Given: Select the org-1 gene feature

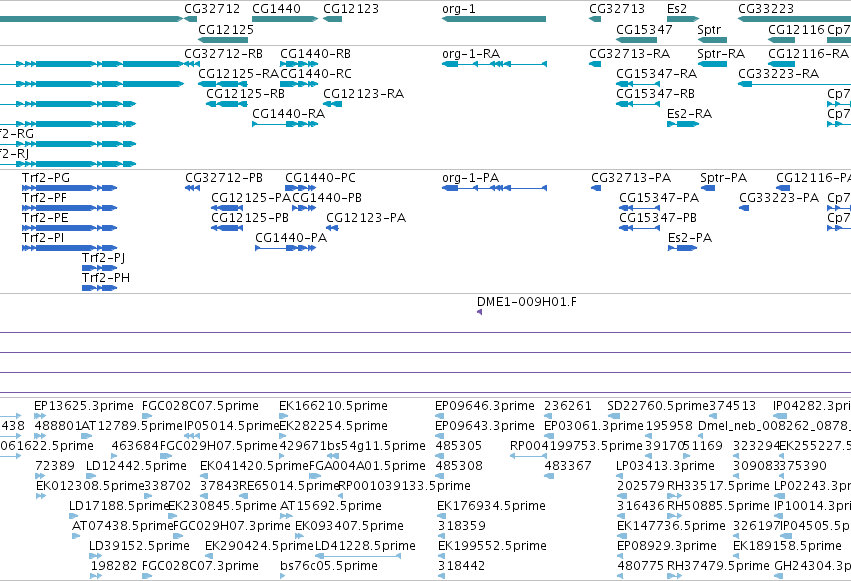Looking at the screenshot, I should (x=494, y=19).
